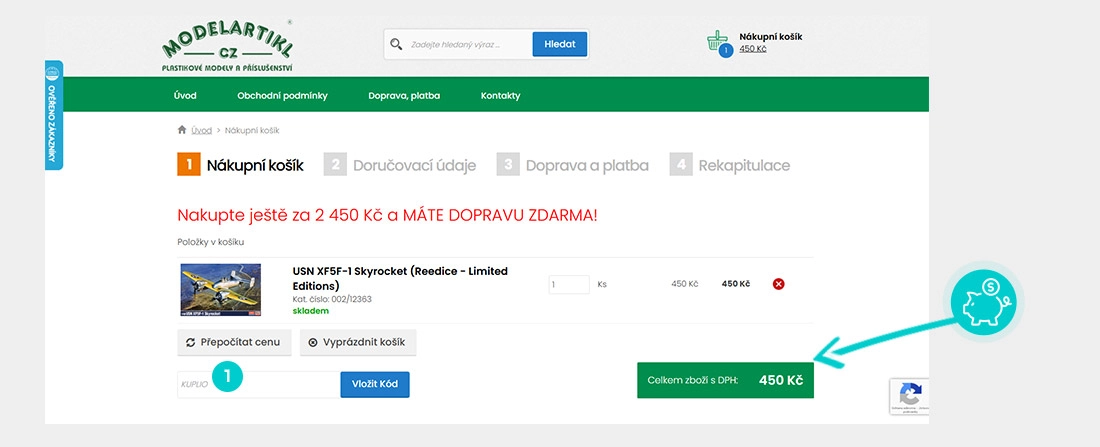Click the free shipping notice text
This screenshot has width=1100, height=447.
pyautogui.click(x=387, y=215)
